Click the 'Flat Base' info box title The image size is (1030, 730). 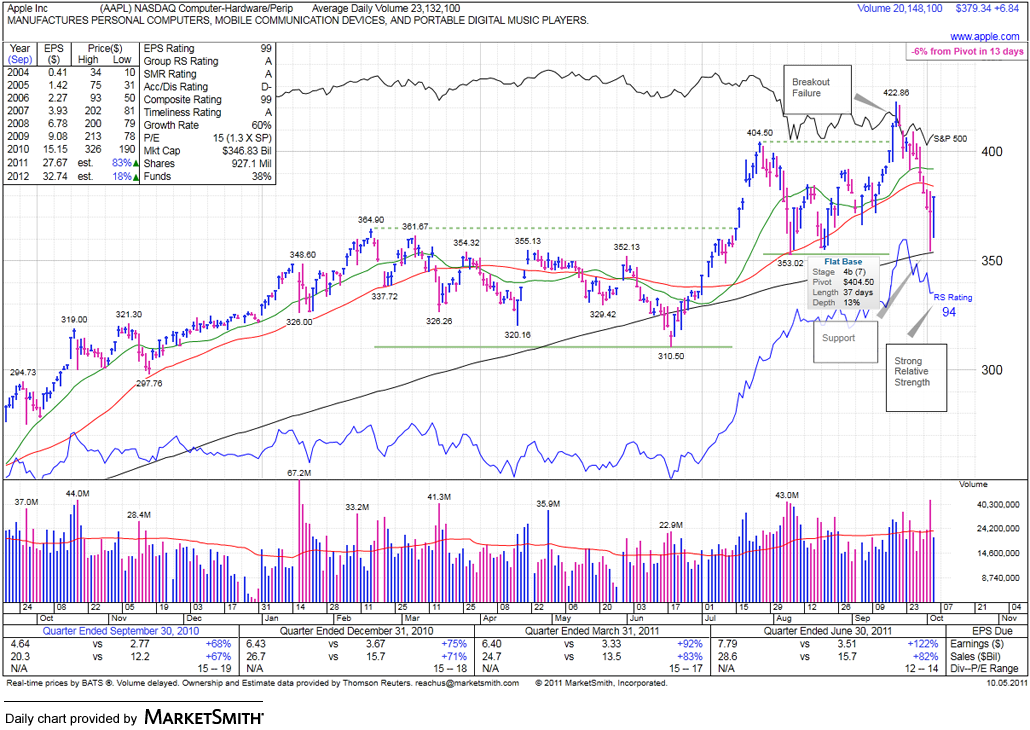(843, 262)
